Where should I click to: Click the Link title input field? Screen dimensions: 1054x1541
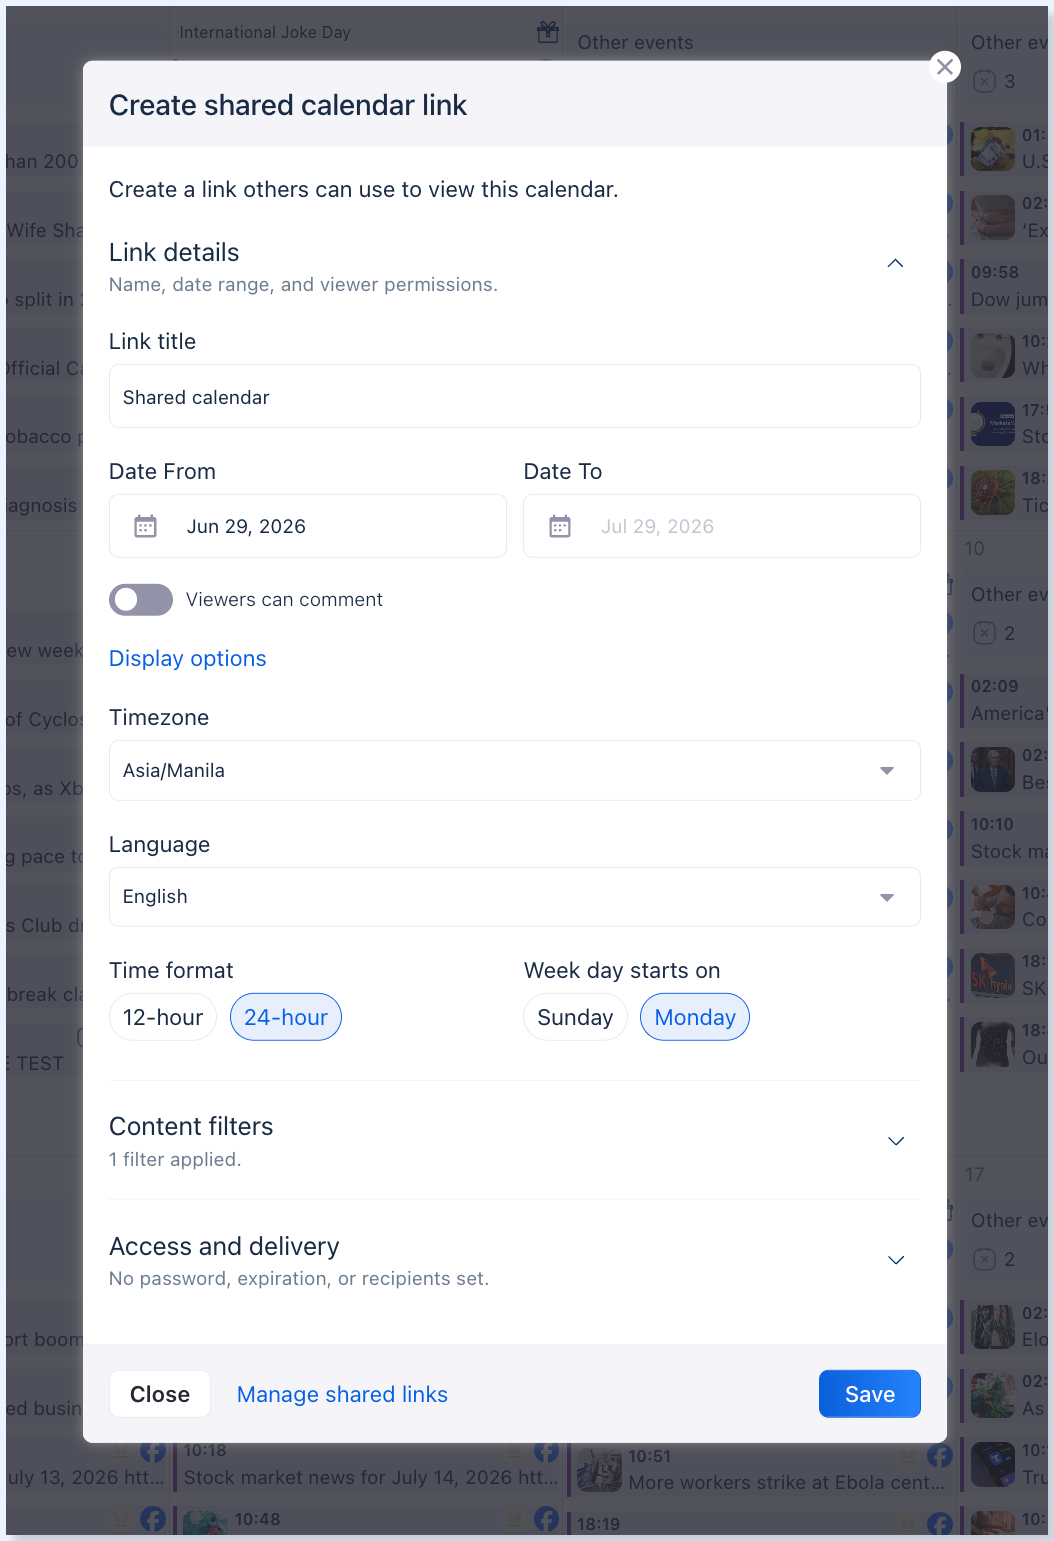[x=514, y=397]
